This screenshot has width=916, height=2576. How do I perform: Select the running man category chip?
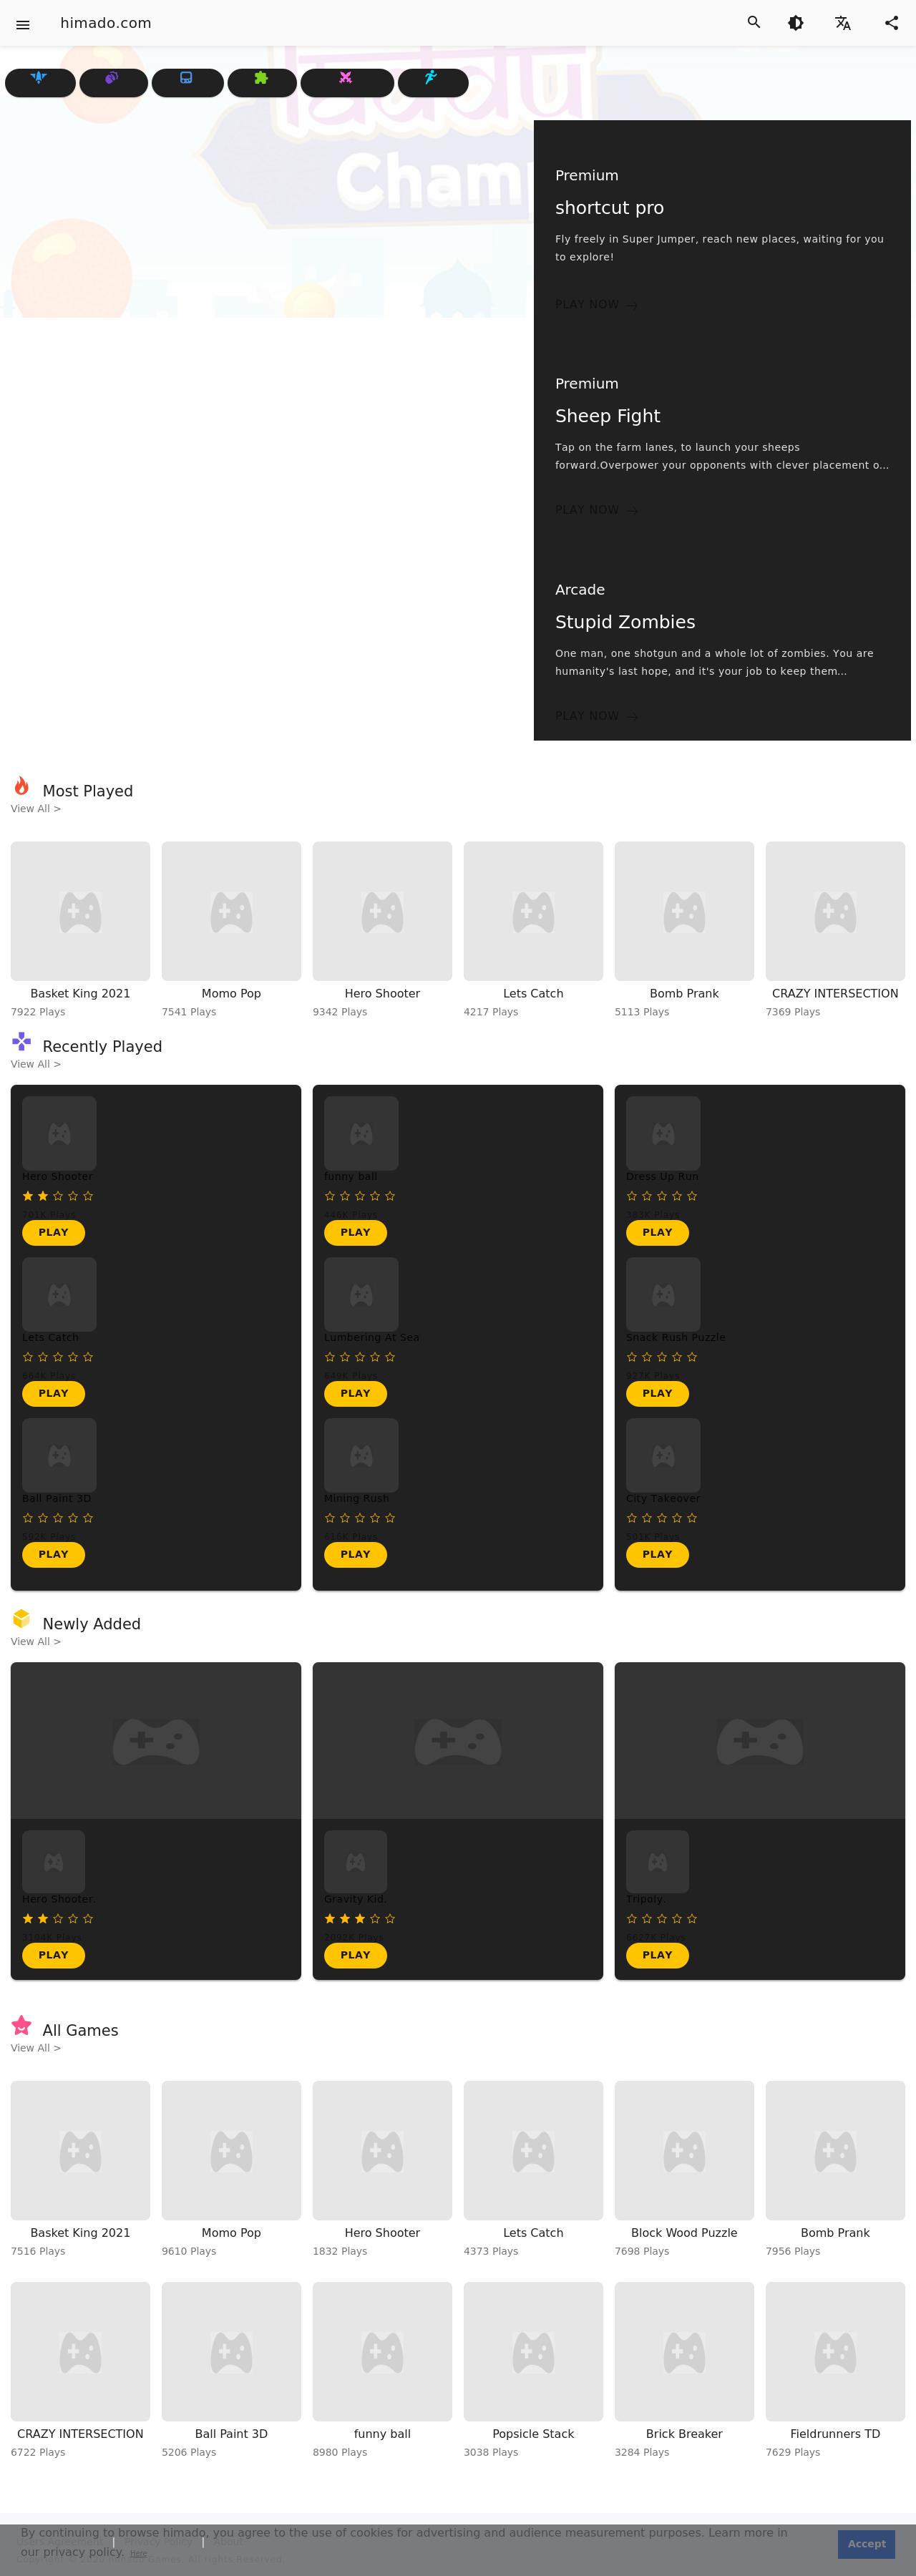(433, 82)
